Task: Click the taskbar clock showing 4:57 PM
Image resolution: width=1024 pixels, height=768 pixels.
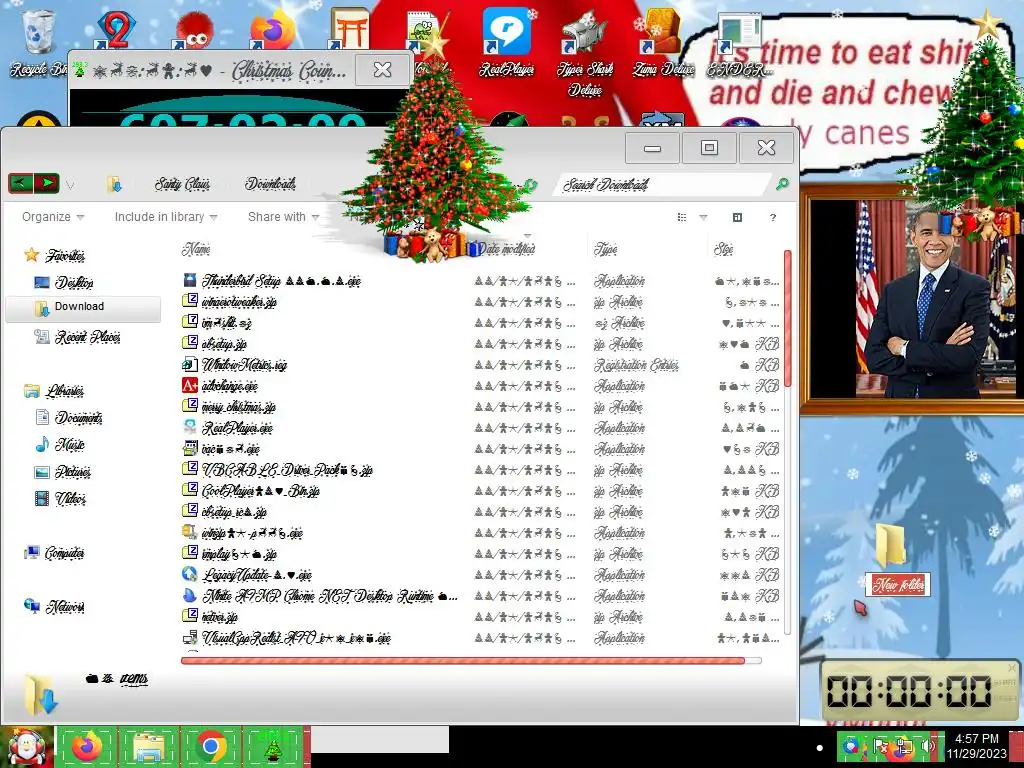Action: 977,746
